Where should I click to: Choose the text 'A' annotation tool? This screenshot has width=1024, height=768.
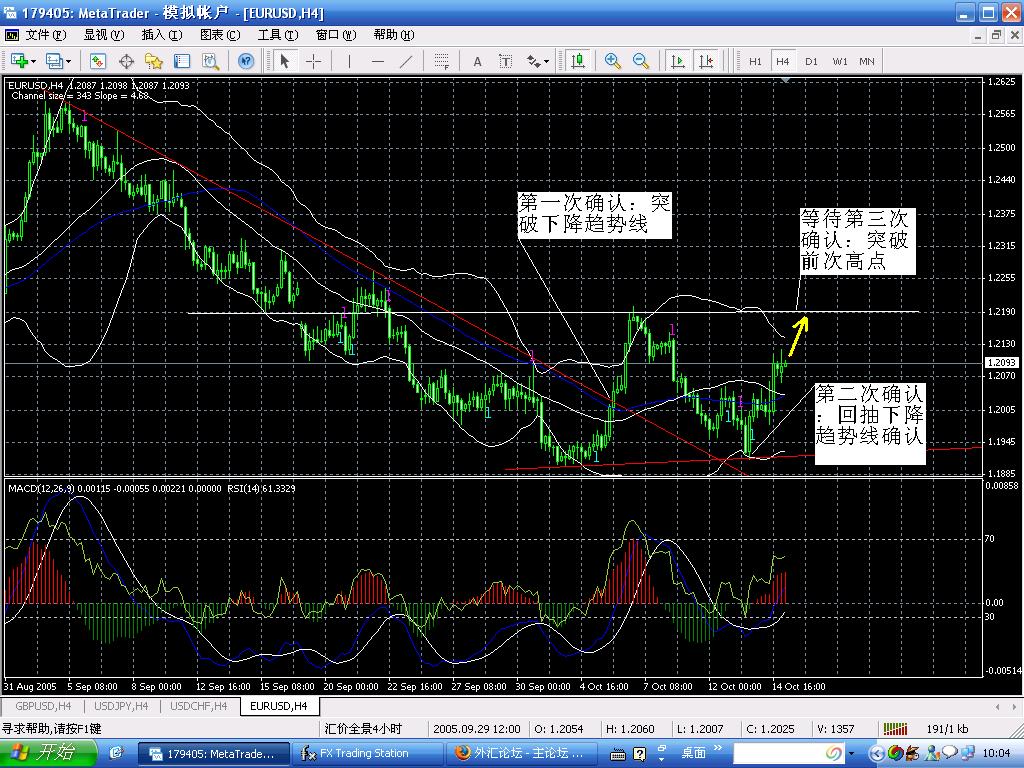coord(477,61)
